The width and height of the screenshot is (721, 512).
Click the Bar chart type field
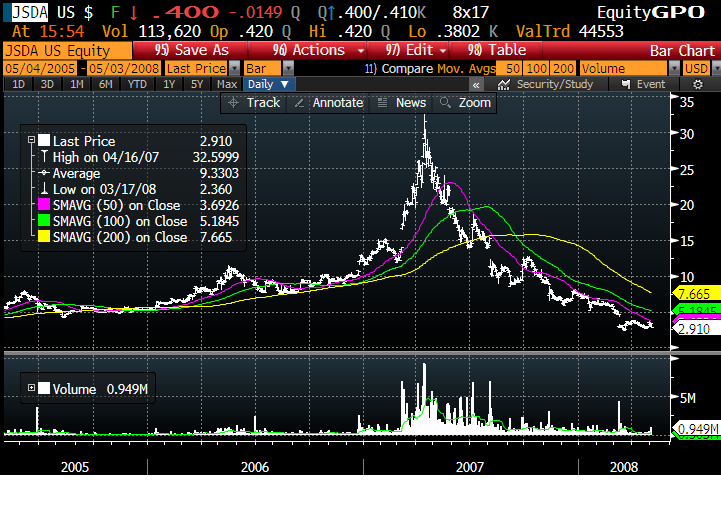coord(263,69)
